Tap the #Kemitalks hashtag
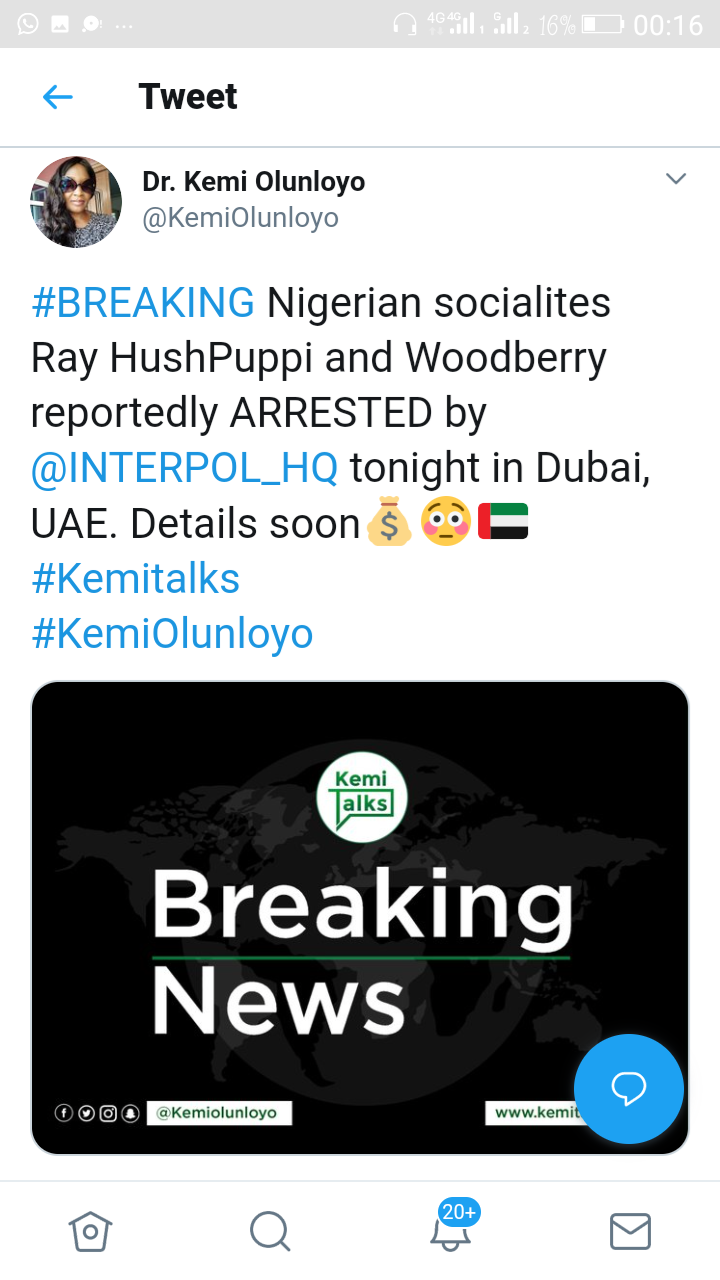This screenshot has height=1280, width=720. [x=136, y=579]
